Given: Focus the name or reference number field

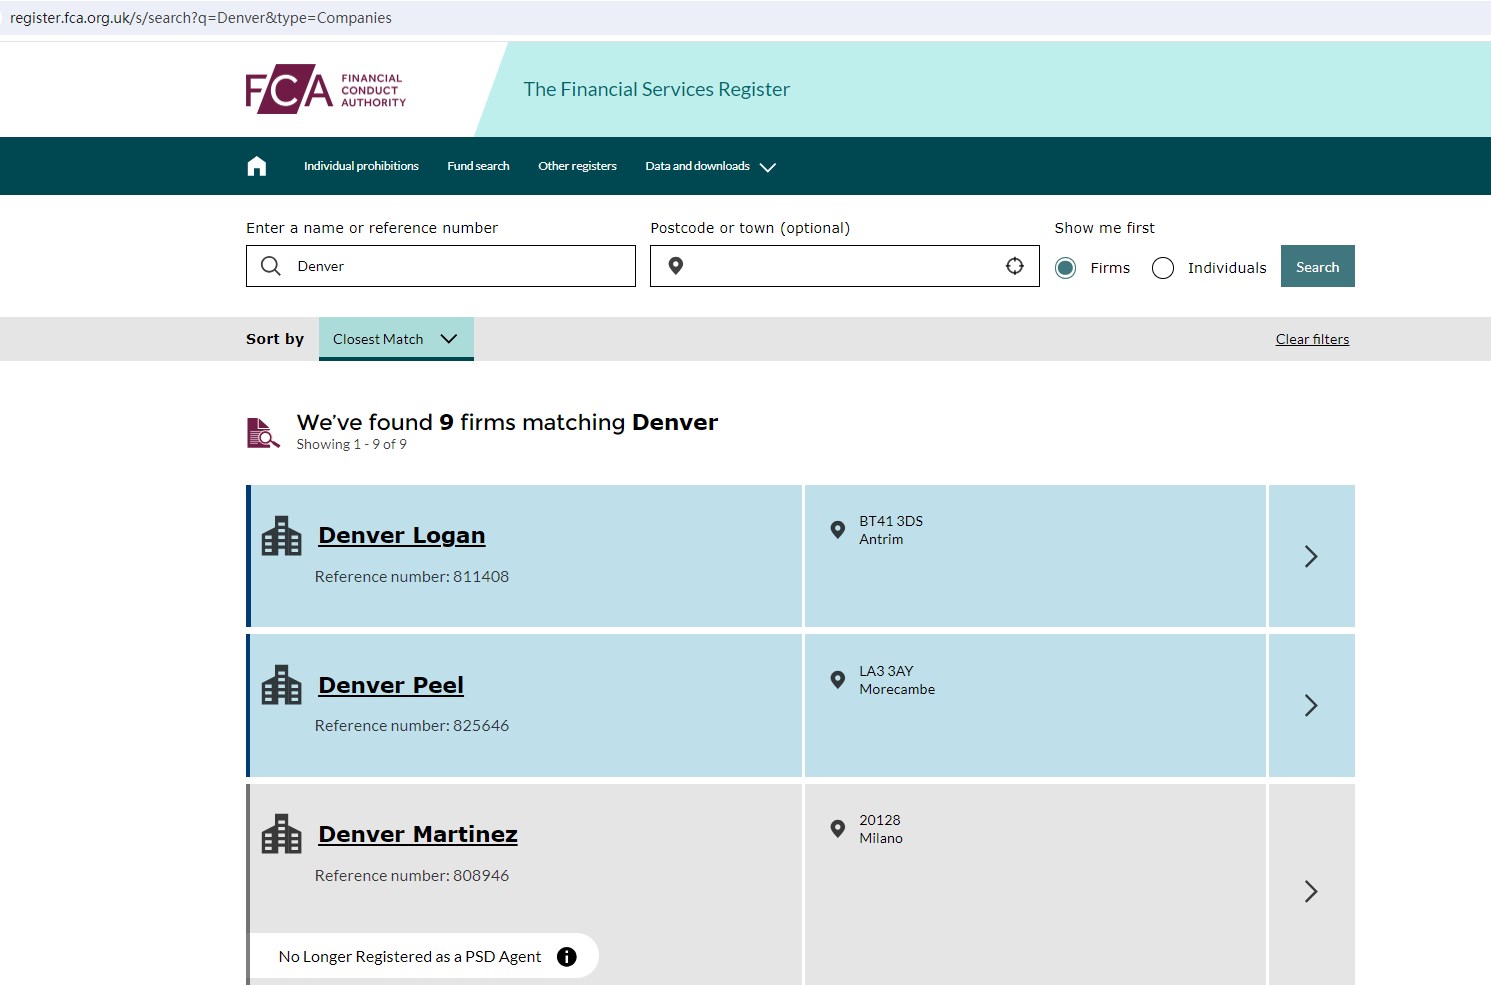Looking at the screenshot, I should click(x=441, y=266).
